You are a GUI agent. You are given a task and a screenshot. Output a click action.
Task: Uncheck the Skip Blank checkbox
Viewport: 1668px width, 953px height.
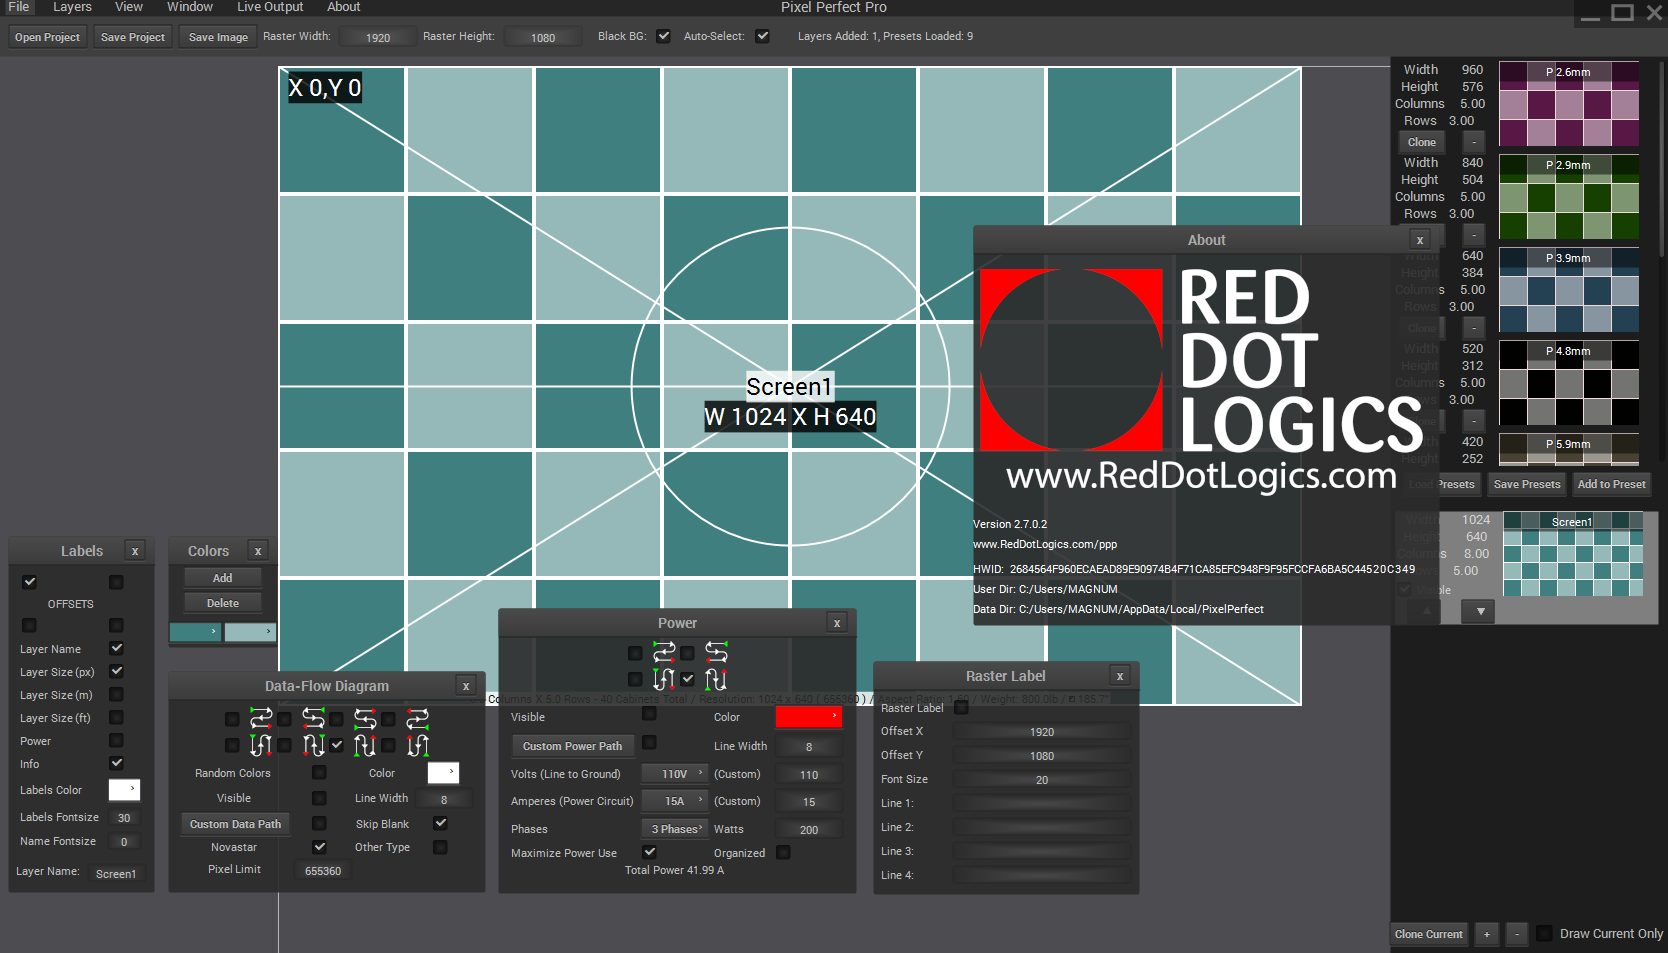(x=440, y=823)
